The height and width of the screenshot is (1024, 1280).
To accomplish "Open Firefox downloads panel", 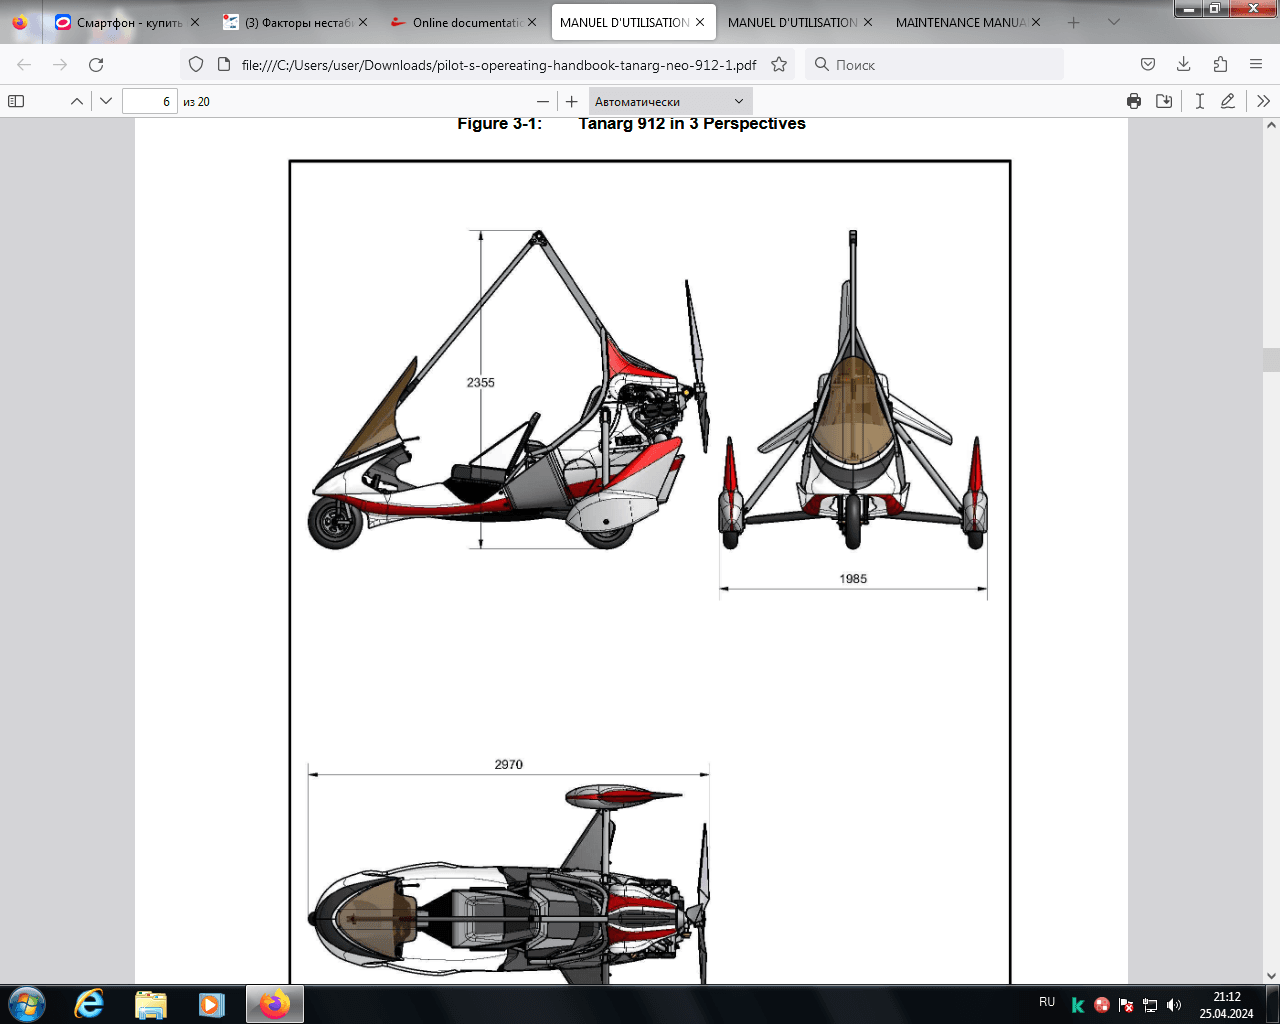I will 1183,64.
